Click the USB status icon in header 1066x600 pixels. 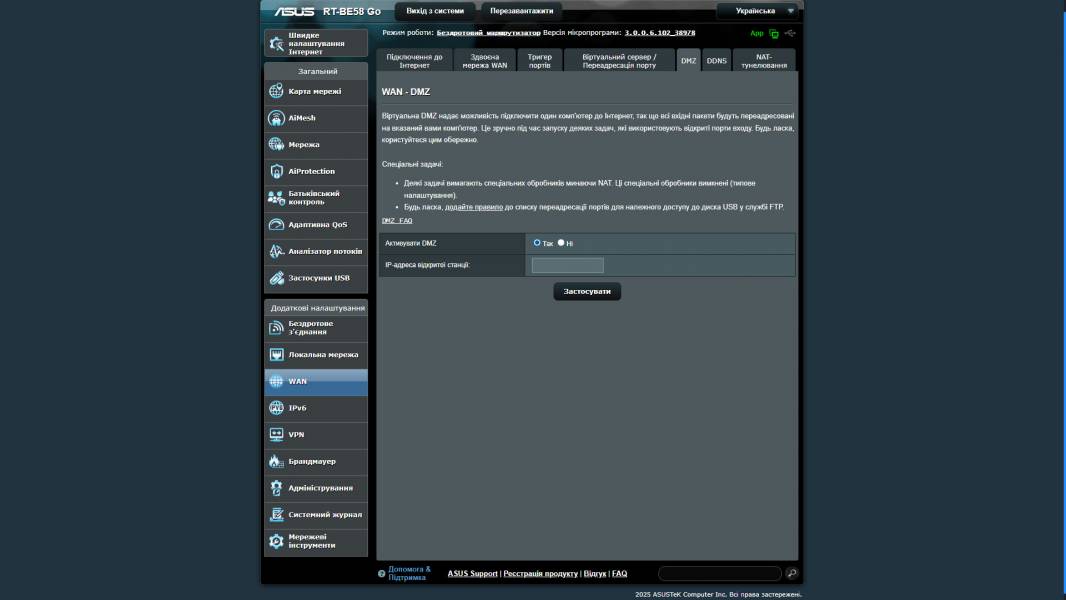click(x=790, y=33)
